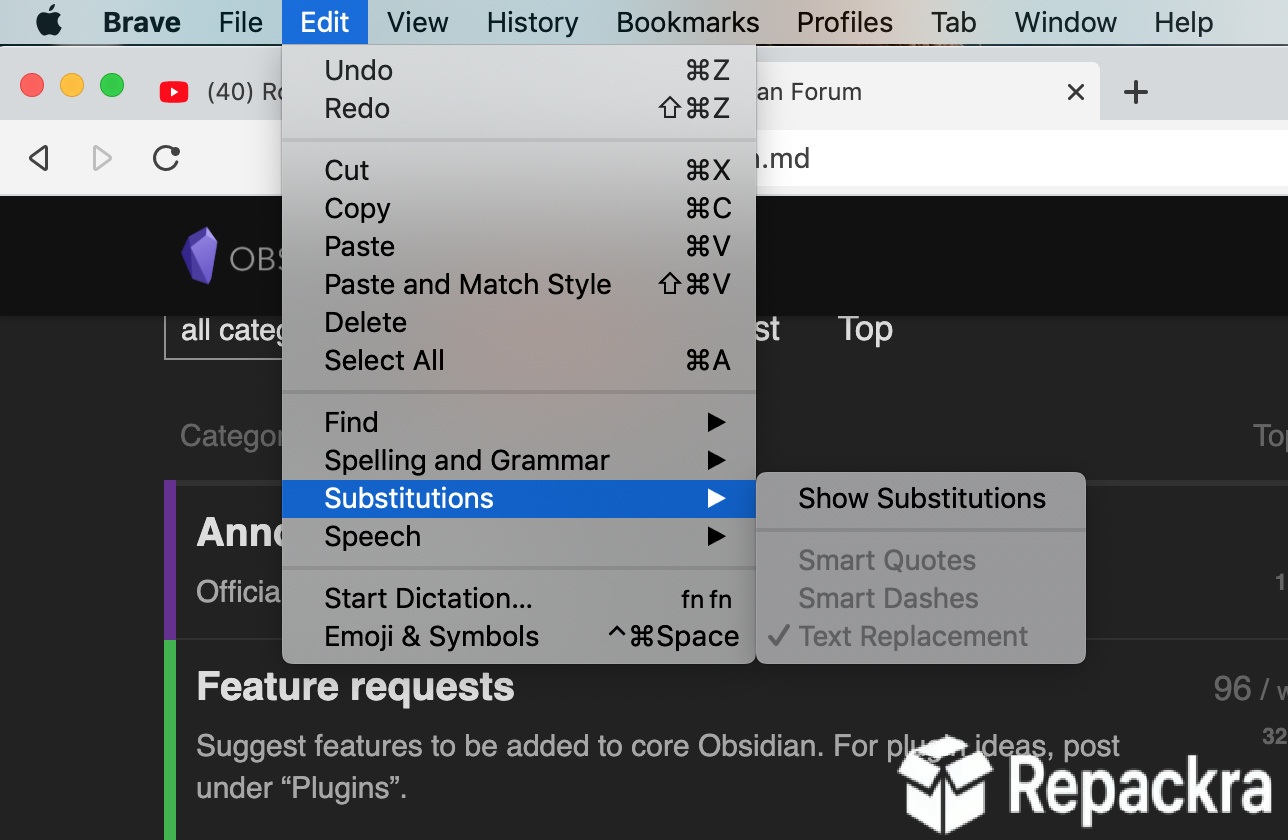Select Copy in the Edit menu

click(x=518, y=209)
